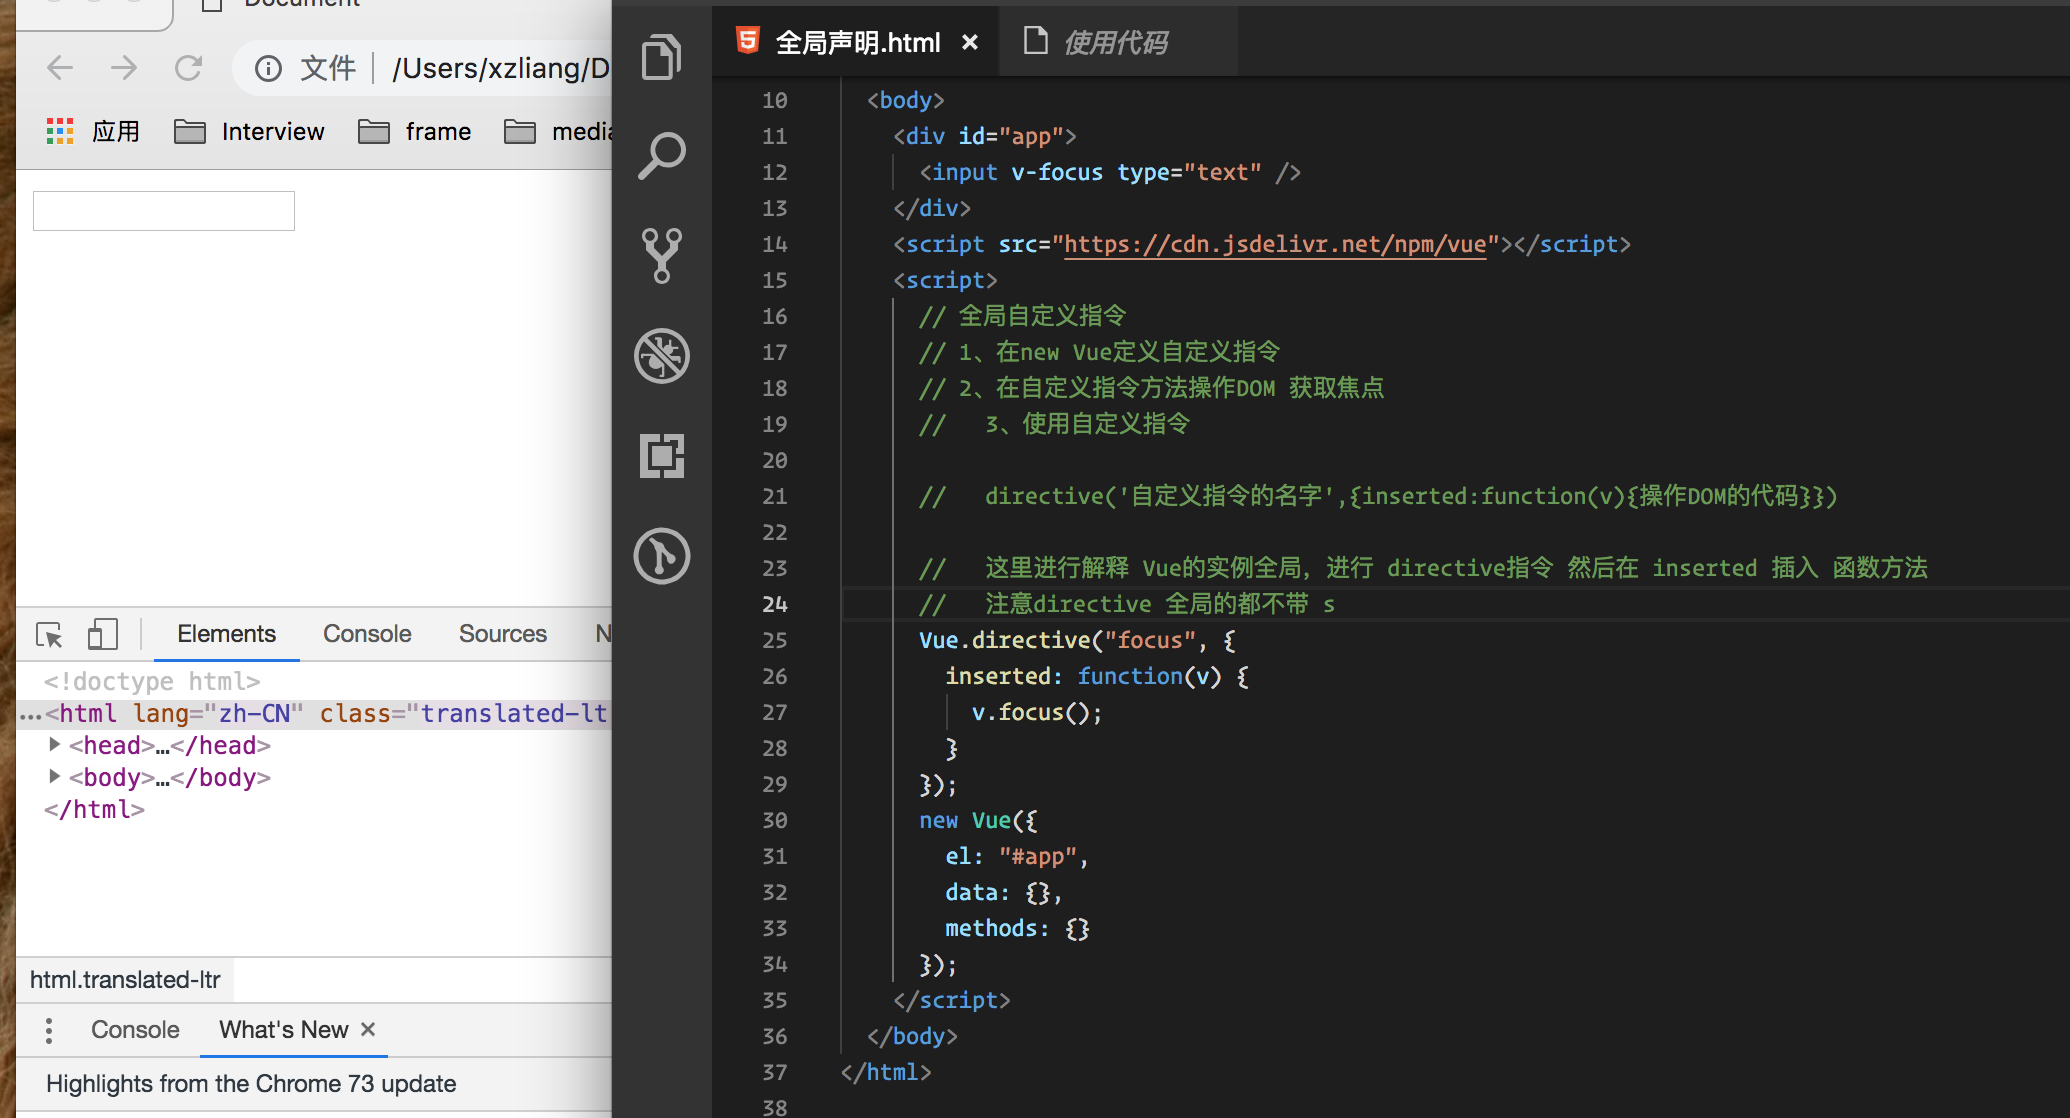Toggle the DevTools inspect element picker
The height and width of the screenshot is (1118, 2070).
(x=49, y=634)
